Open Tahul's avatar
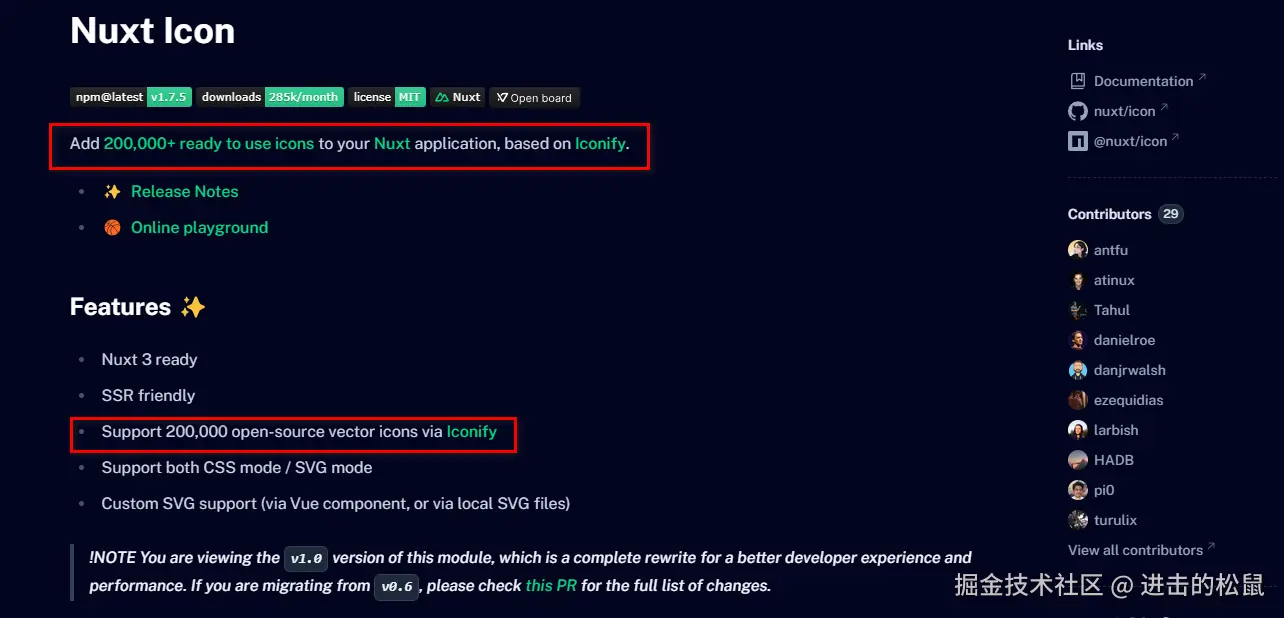The image size is (1284, 618). click(x=1077, y=310)
